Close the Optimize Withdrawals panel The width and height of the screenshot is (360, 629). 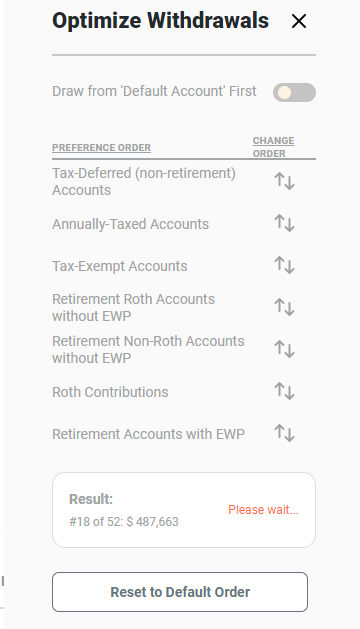299,21
